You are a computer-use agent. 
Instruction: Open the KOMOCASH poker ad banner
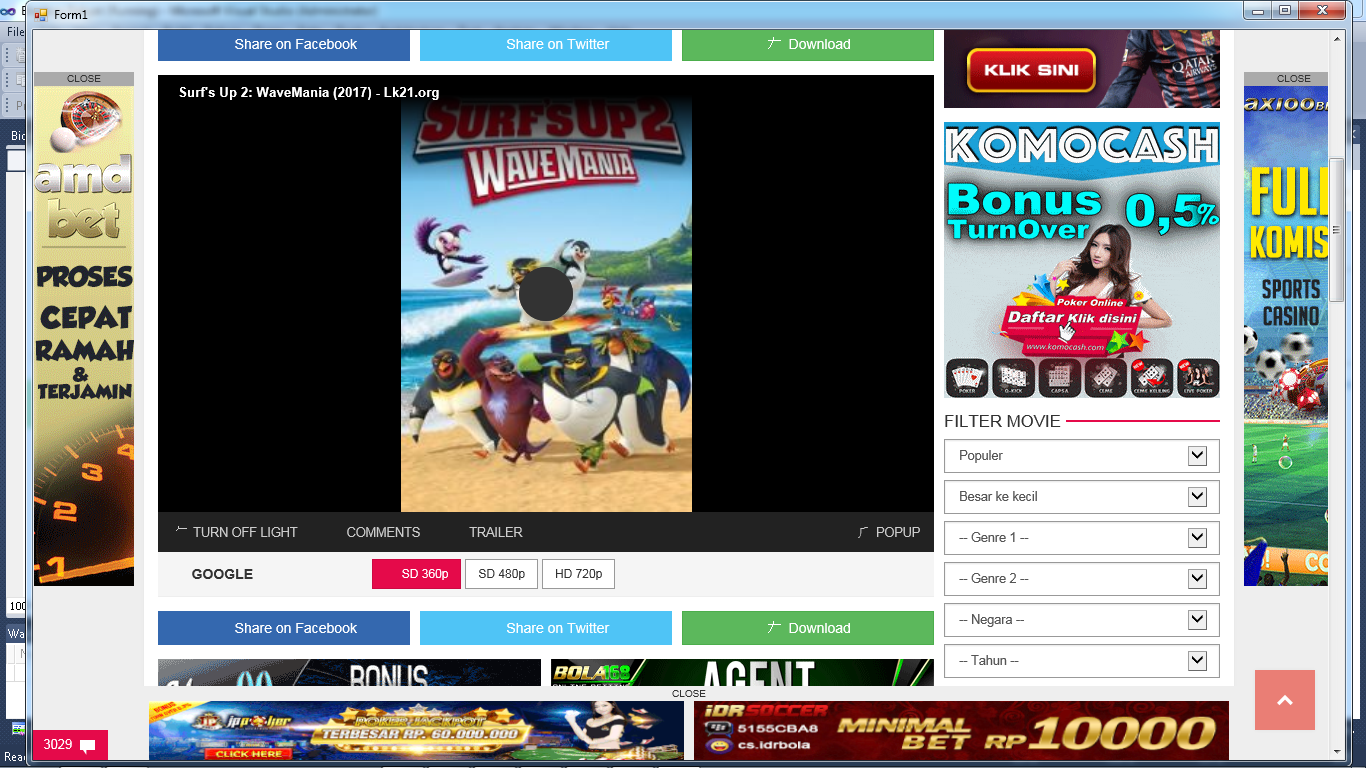[1082, 260]
